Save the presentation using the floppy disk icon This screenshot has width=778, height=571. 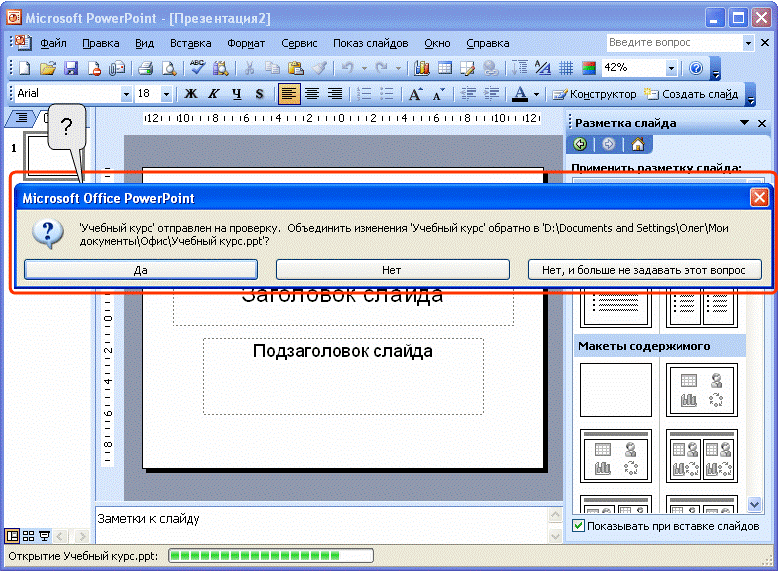pyautogui.click(x=71, y=68)
